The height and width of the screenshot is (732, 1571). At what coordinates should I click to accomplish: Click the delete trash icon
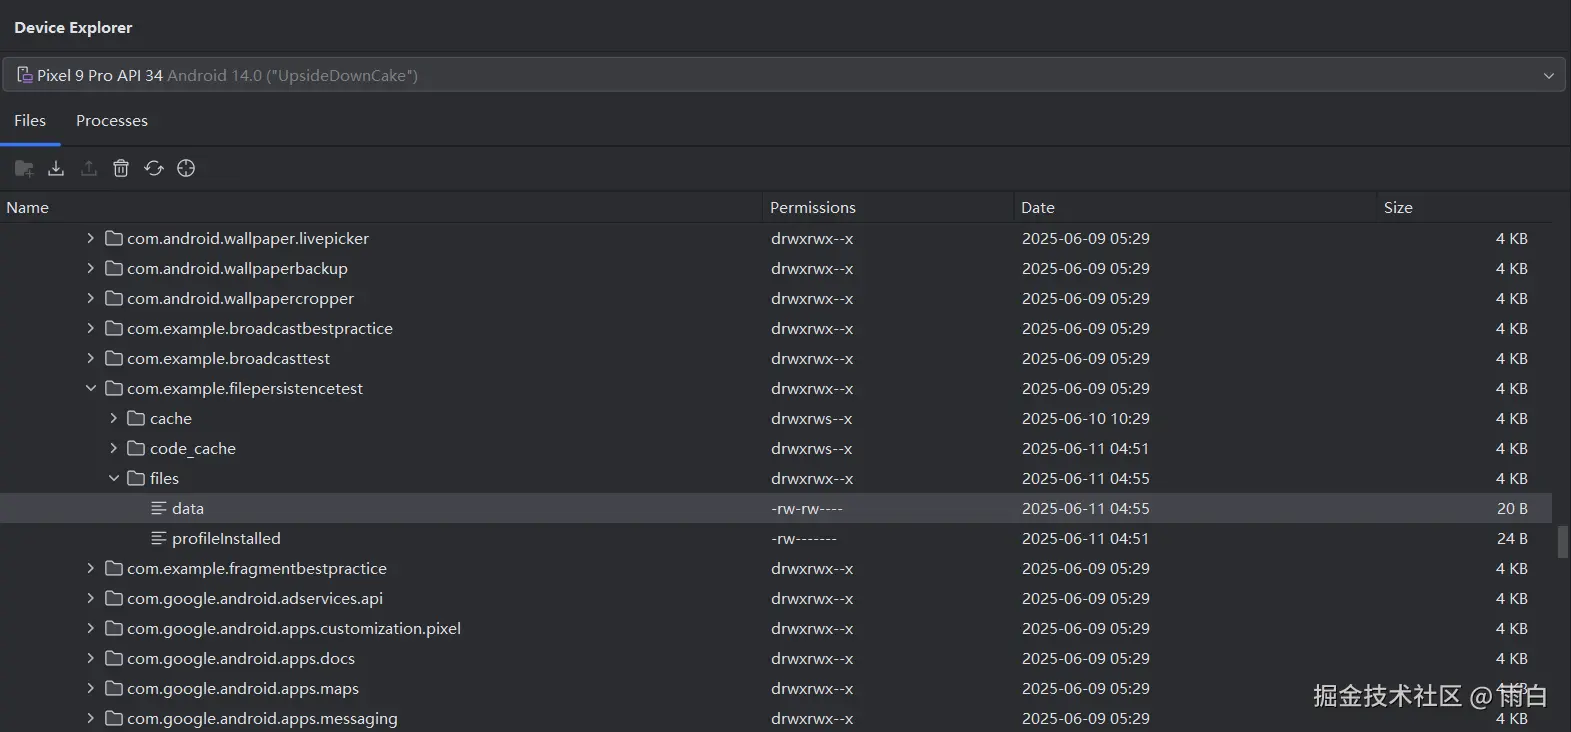(x=121, y=168)
